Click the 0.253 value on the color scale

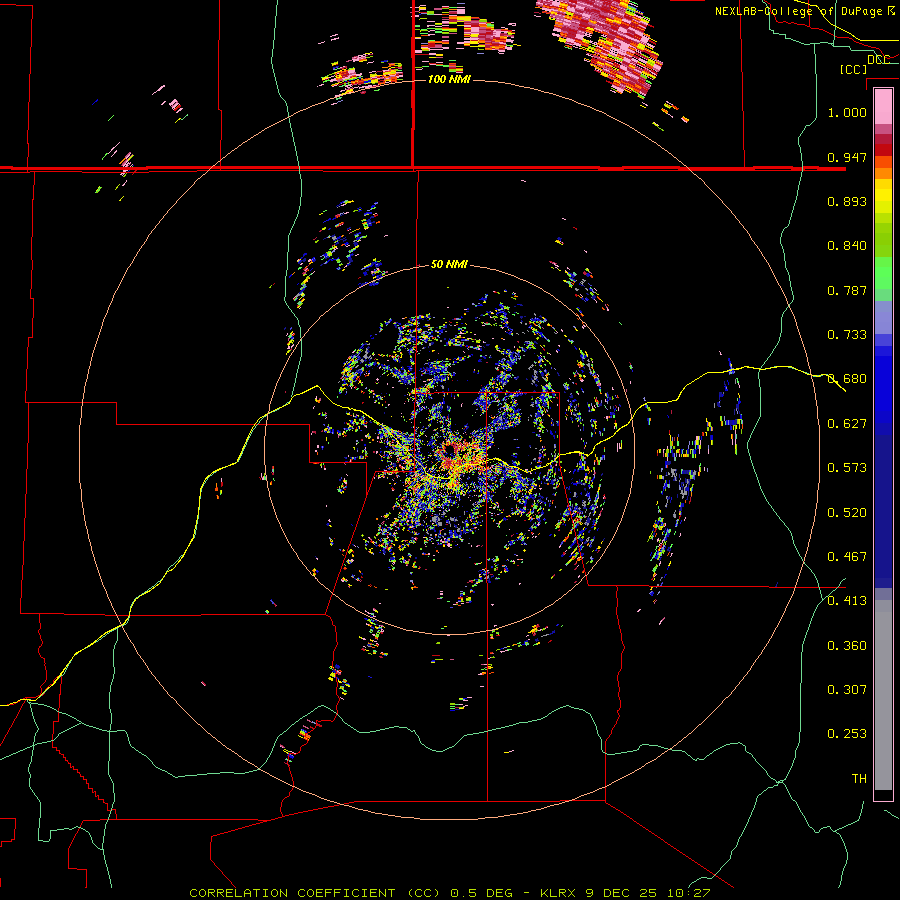[x=847, y=734]
